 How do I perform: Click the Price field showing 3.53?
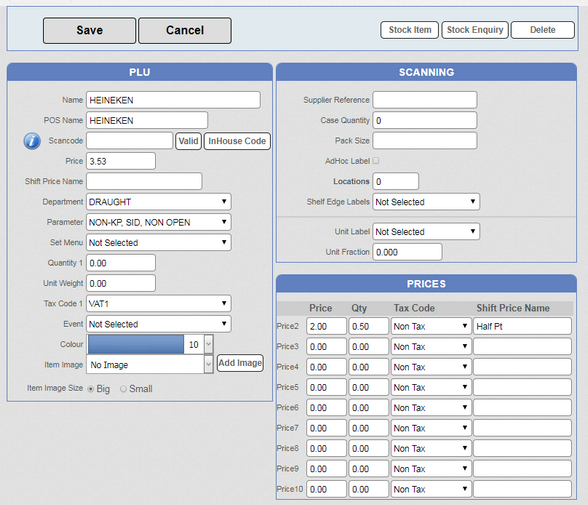coord(121,161)
